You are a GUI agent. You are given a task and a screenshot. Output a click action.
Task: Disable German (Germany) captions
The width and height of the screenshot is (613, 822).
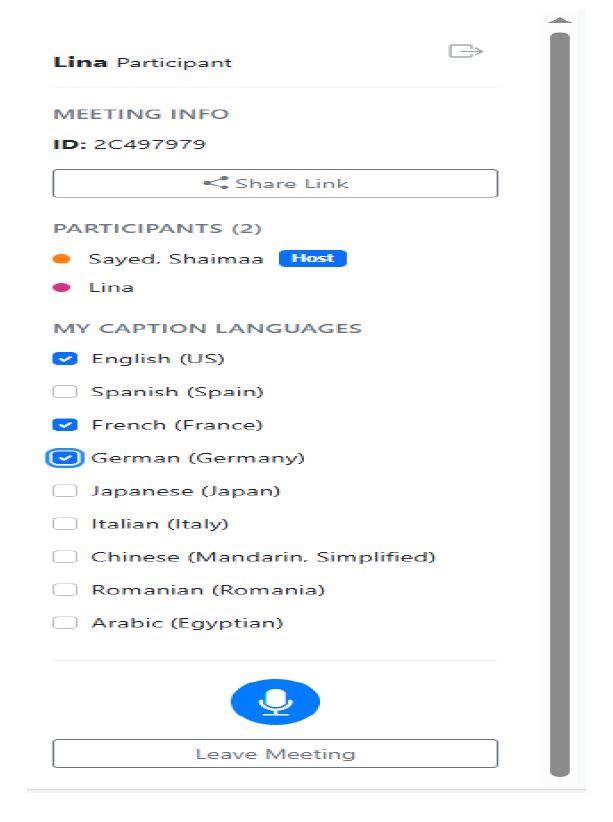click(64, 457)
